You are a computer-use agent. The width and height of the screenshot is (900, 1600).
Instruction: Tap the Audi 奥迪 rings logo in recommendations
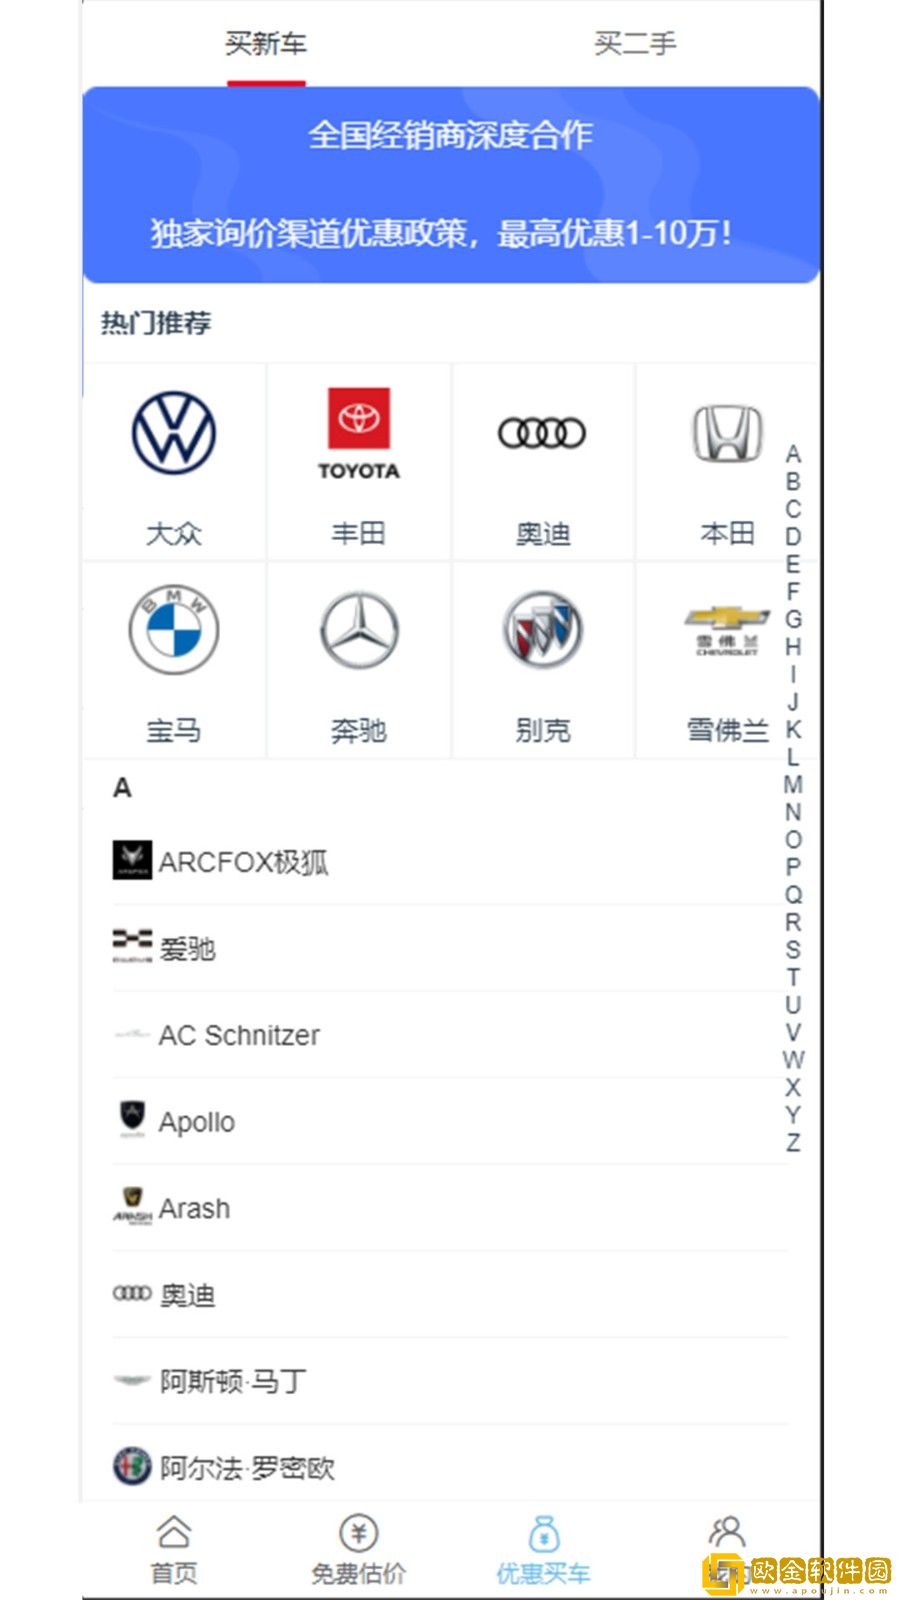coord(542,433)
